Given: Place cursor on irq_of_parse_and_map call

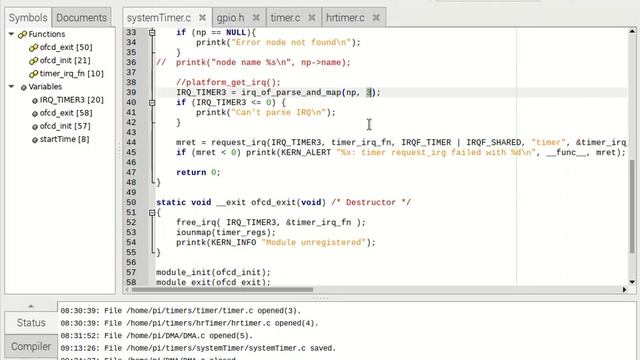Looking at the screenshot, I should 291,93.
